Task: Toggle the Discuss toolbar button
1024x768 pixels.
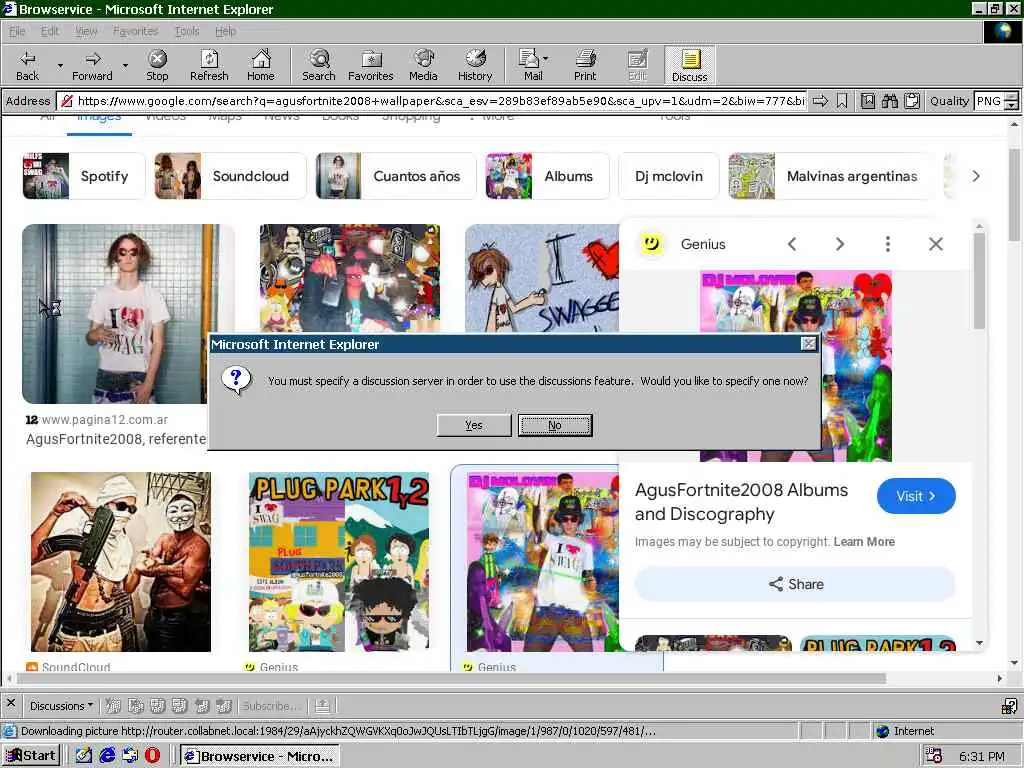Action: [690, 65]
